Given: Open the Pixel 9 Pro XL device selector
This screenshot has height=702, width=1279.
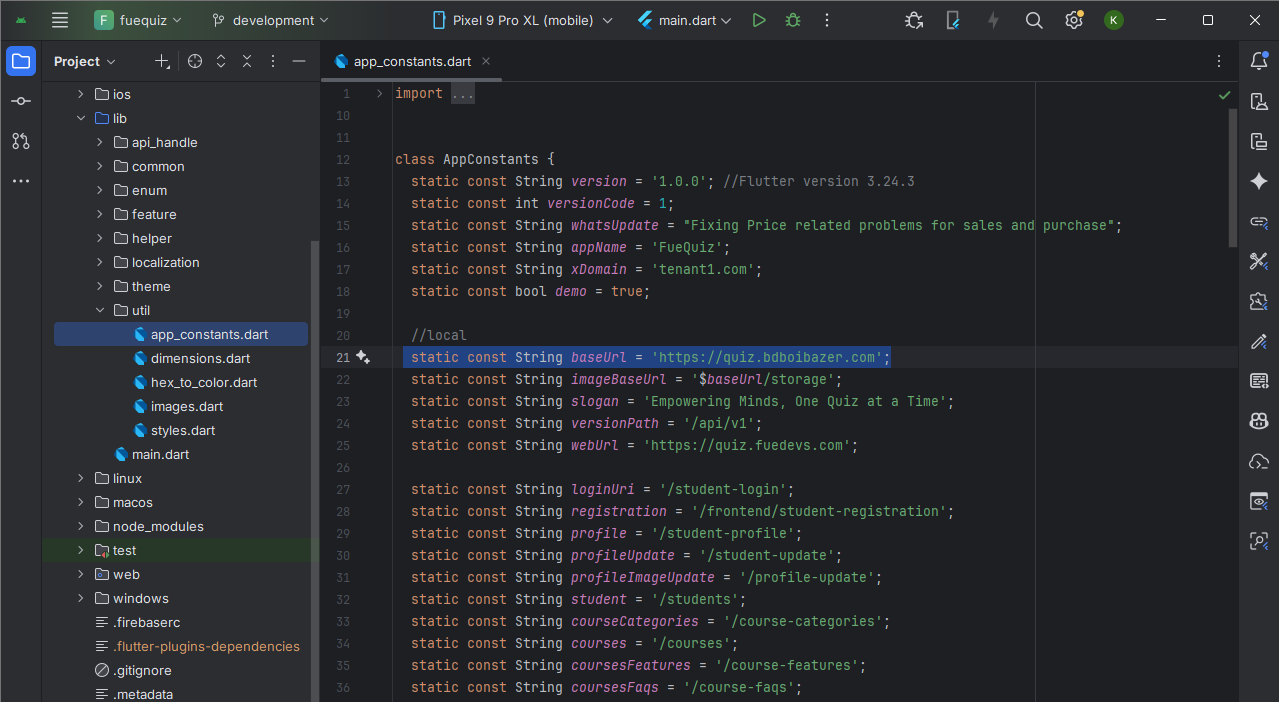Looking at the screenshot, I should 522,20.
